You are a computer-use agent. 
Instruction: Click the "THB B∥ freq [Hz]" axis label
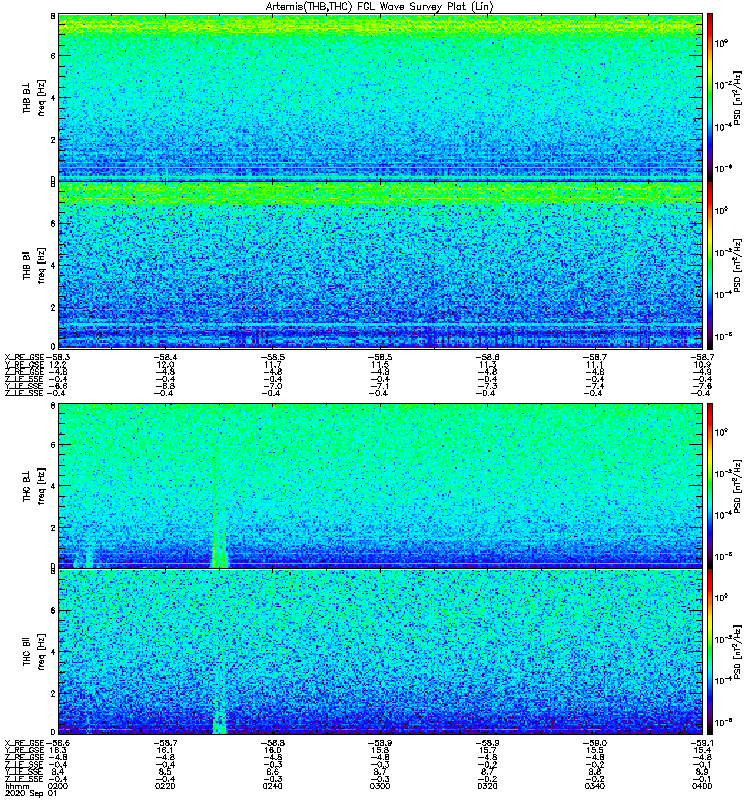[x=34, y=265]
